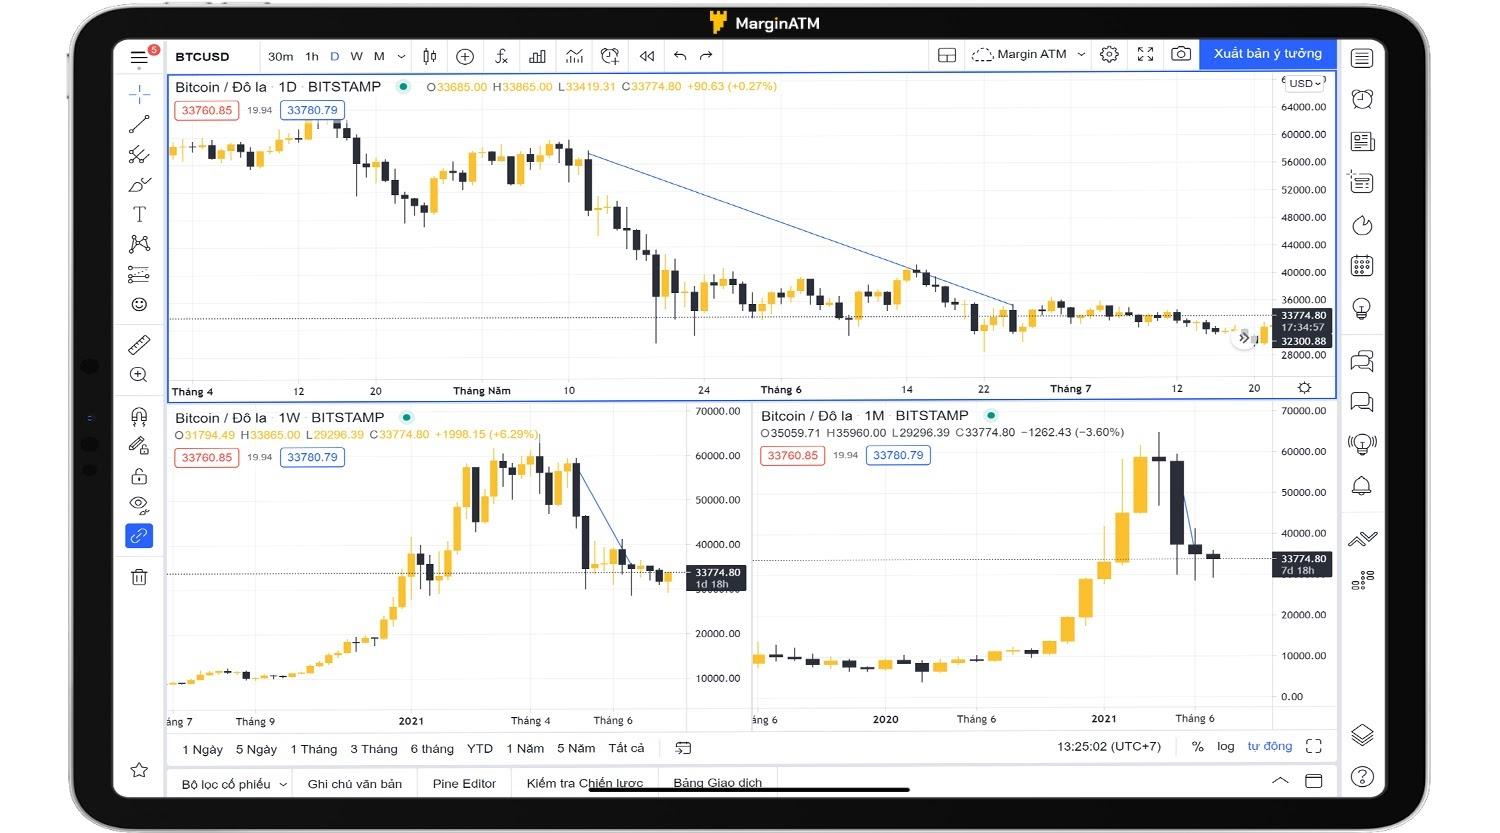Open the help question mark icon
Screen dimensions: 1500x833
(x=1362, y=776)
